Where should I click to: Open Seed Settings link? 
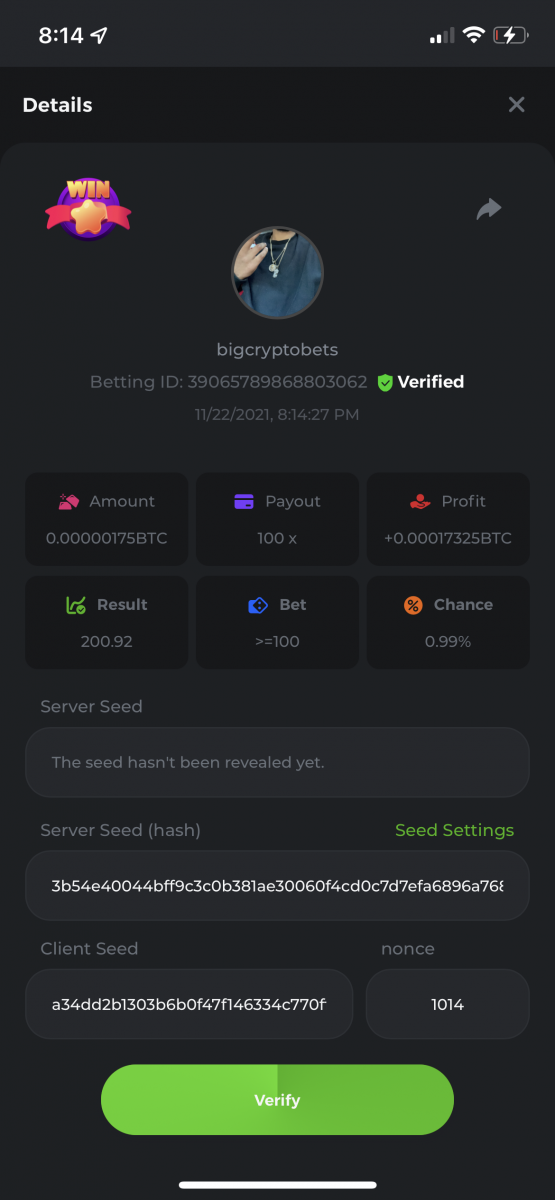pyautogui.click(x=454, y=830)
